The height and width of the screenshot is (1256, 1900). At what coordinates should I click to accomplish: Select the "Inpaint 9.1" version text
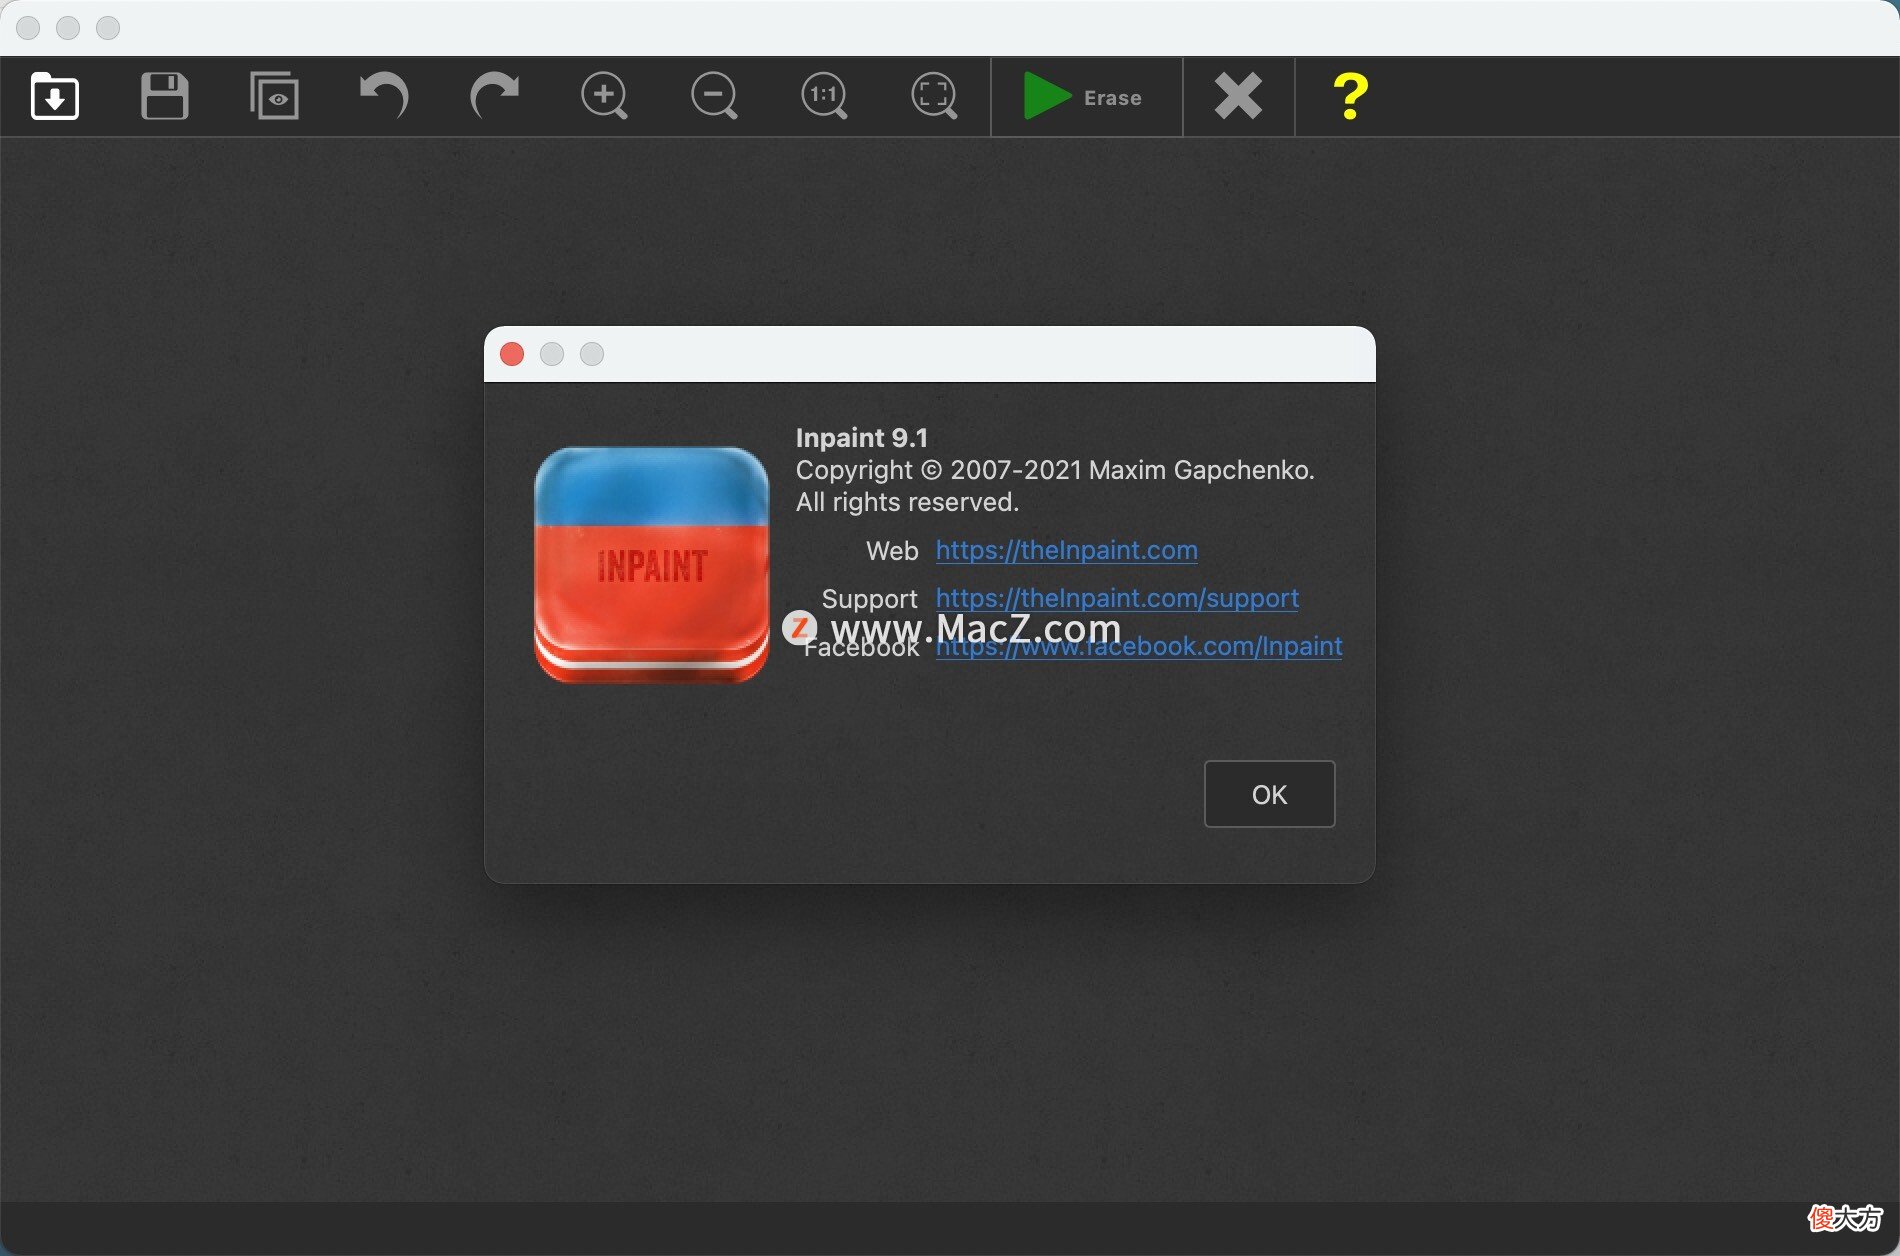(x=862, y=438)
